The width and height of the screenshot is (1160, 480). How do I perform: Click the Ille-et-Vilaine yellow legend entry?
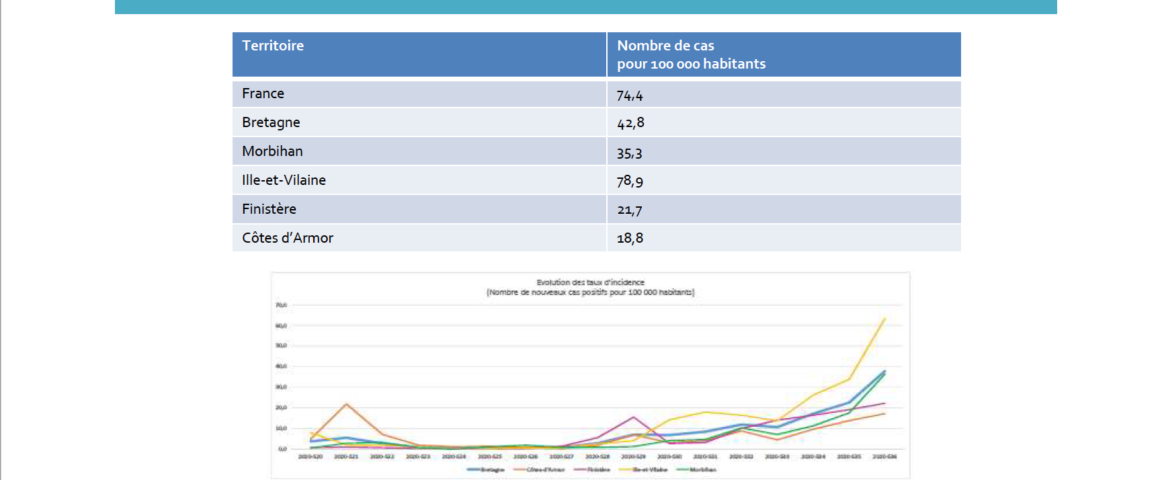point(643,470)
